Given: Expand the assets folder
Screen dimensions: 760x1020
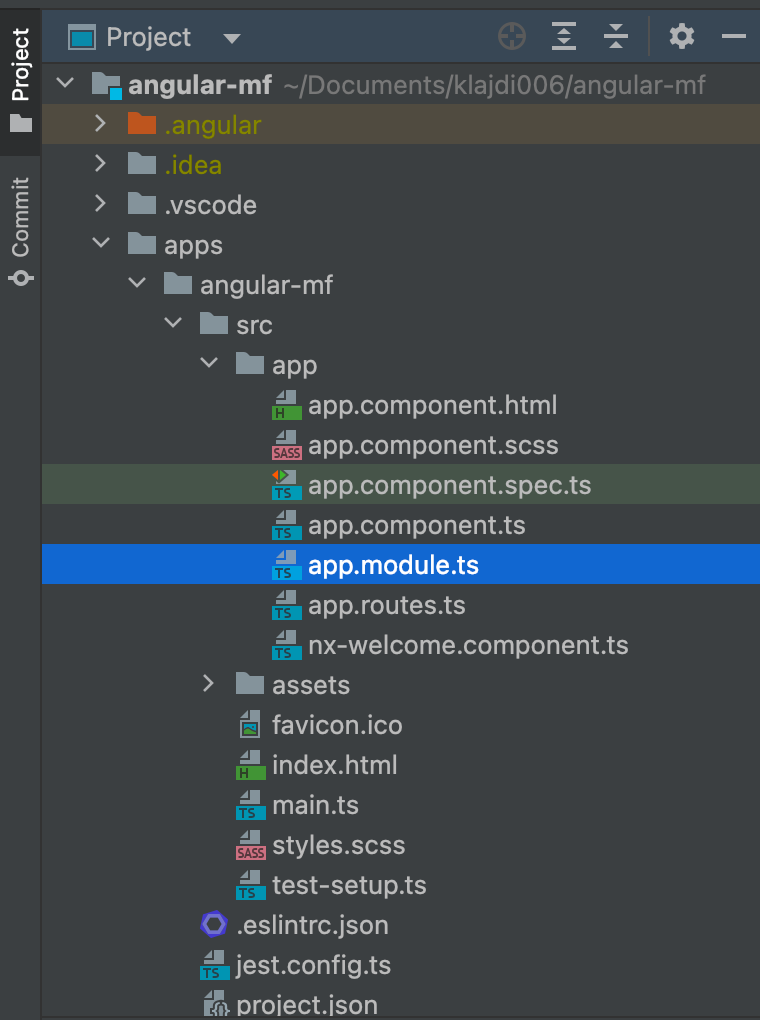Looking at the screenshot, I should point(208,684).
